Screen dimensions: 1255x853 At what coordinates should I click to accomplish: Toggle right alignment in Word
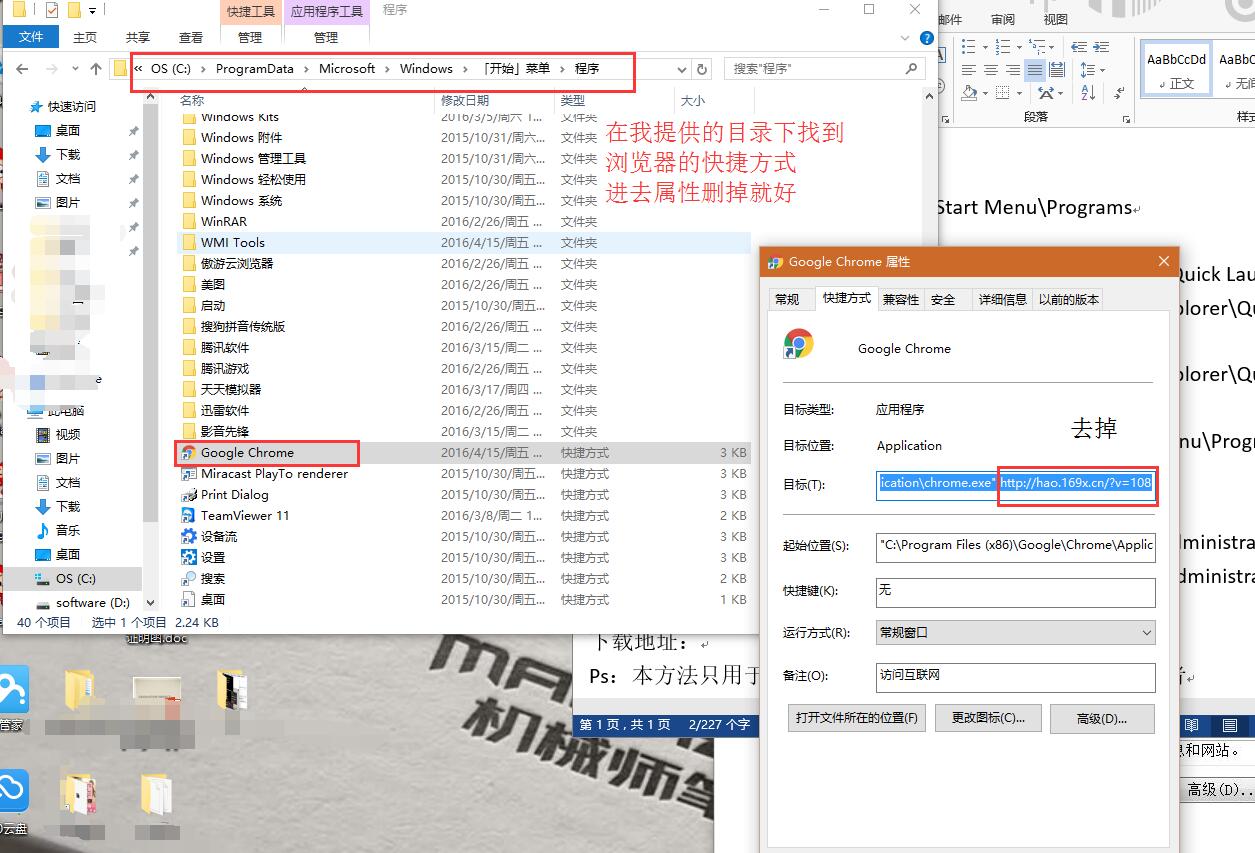1013,70
